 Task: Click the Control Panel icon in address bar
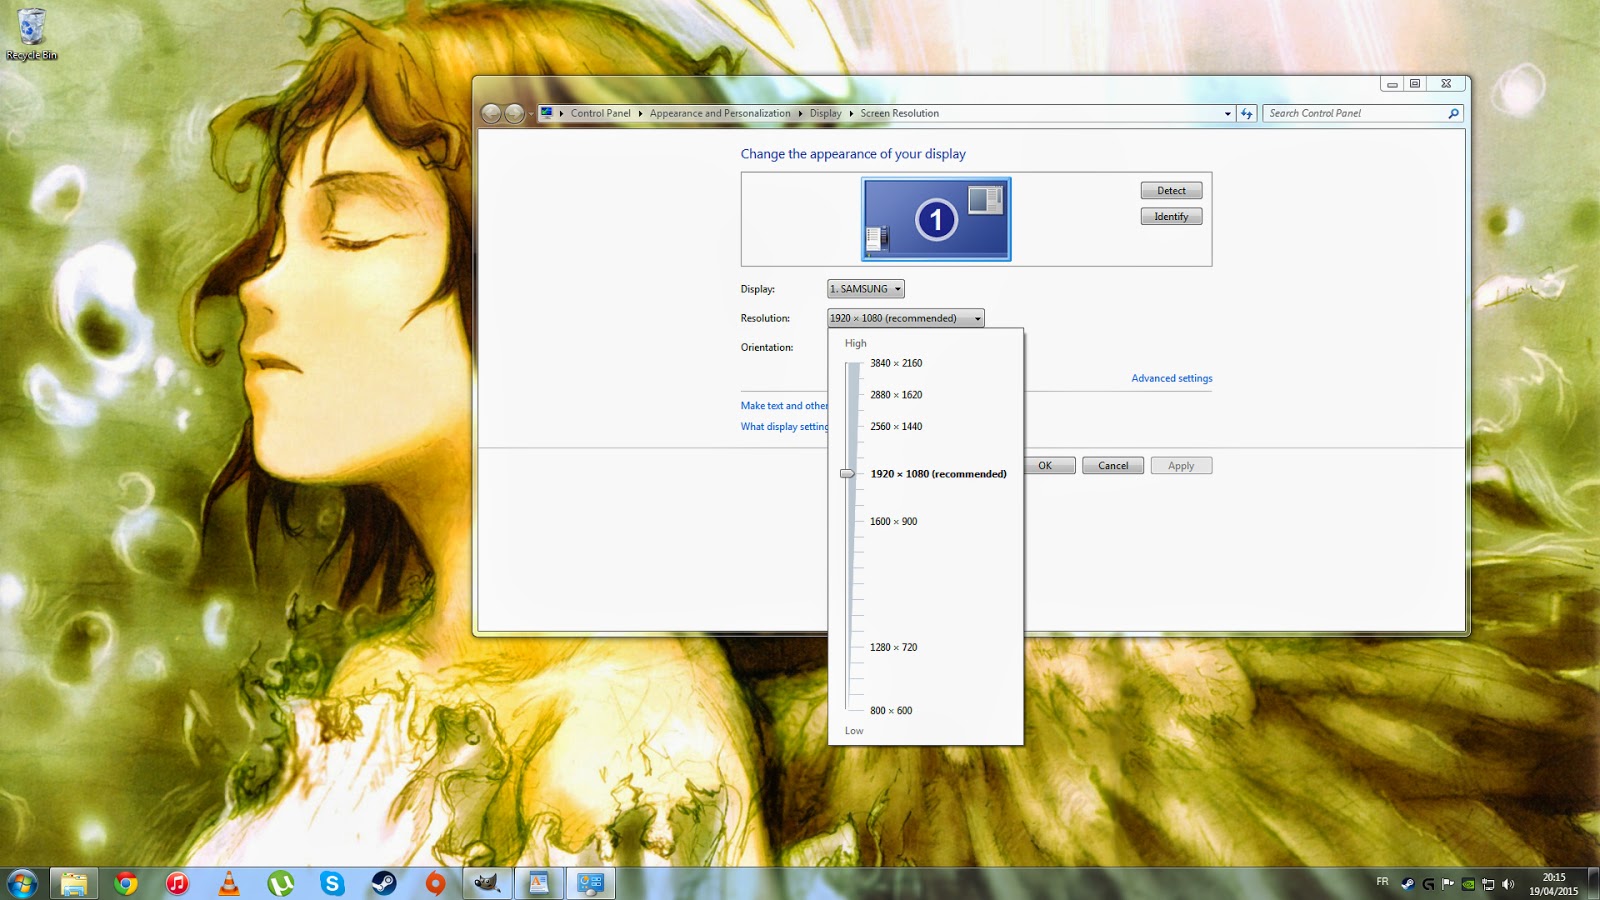[x=547, y=113]
